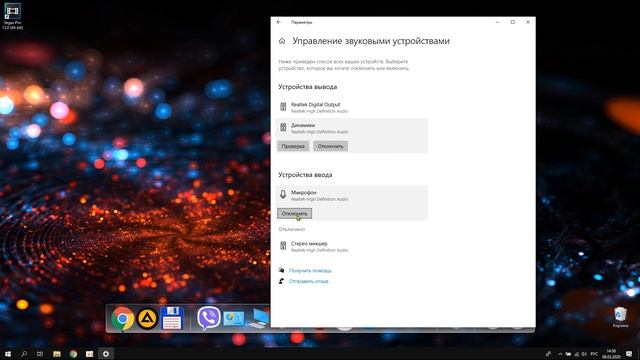Close the Параметры settings window
This screenshot has height=360, width=640.
(x=528, y=22)
